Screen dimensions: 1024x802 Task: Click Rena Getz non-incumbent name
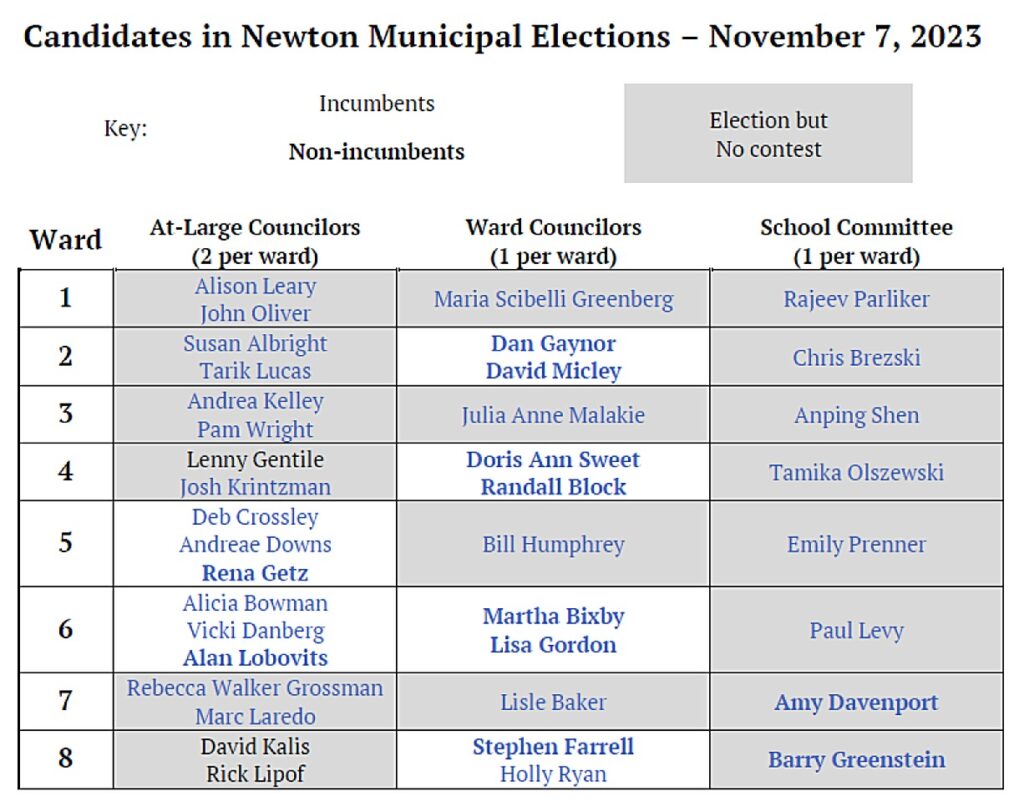[x=255, y=573]
